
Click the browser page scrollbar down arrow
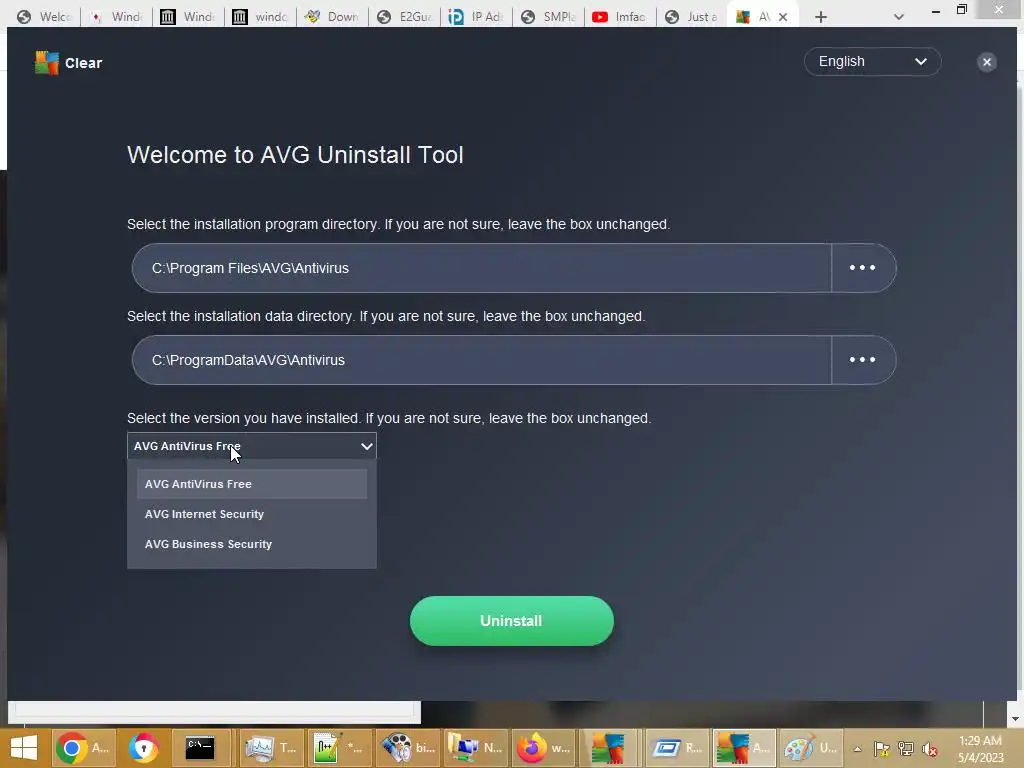tap(1016, 719)
